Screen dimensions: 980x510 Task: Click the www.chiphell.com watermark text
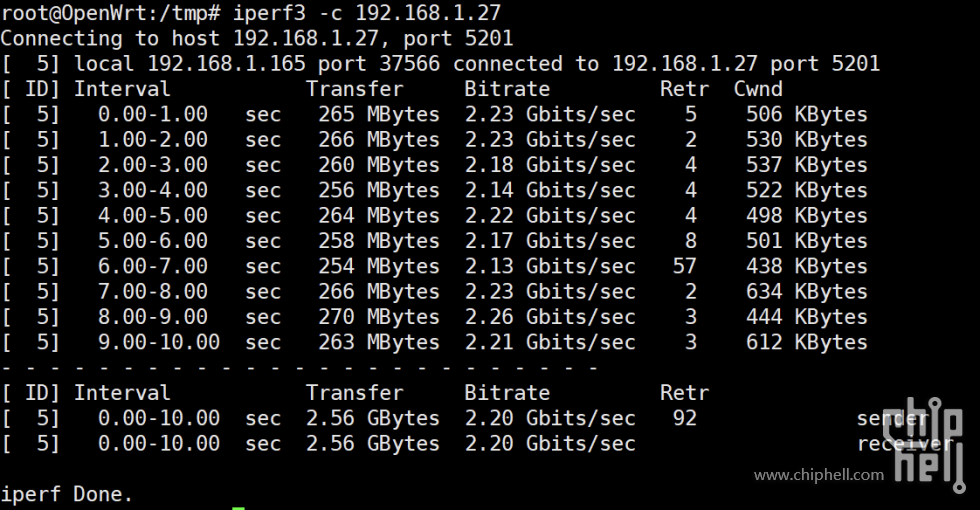[x=819, y=475]
